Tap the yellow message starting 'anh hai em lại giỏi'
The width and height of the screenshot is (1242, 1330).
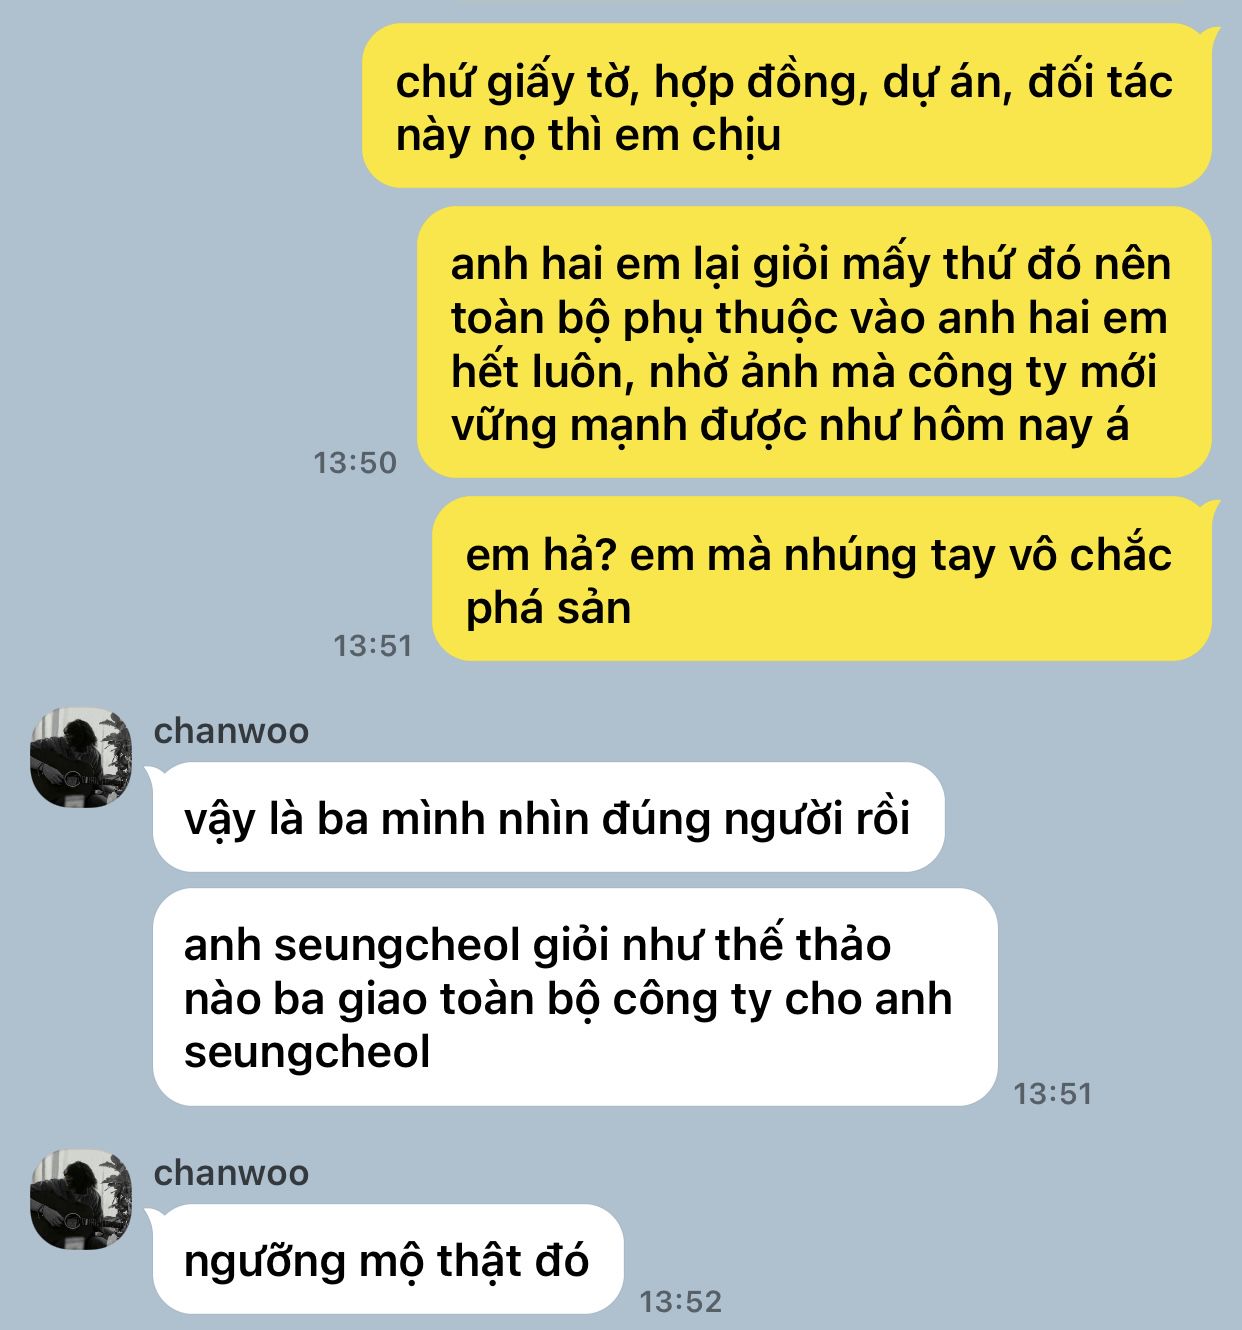click(814, 342)
